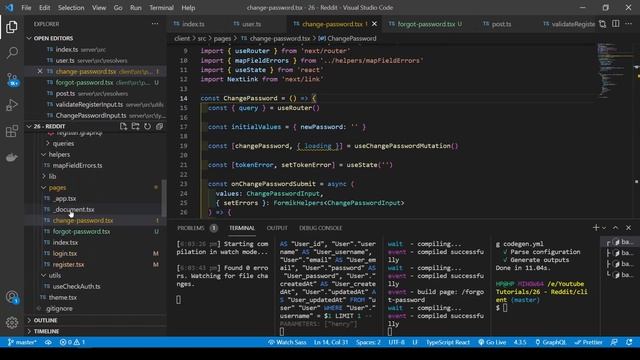640x360 pixels.
Task: Click New File icon in 26 - REDDIT header
Action: (123, 126)
